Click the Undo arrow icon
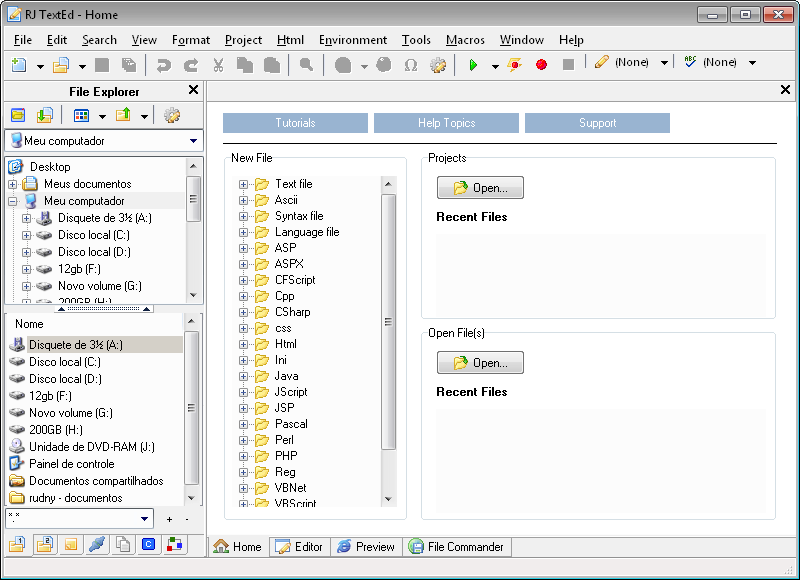800x580 pixels. pos(164,65)
